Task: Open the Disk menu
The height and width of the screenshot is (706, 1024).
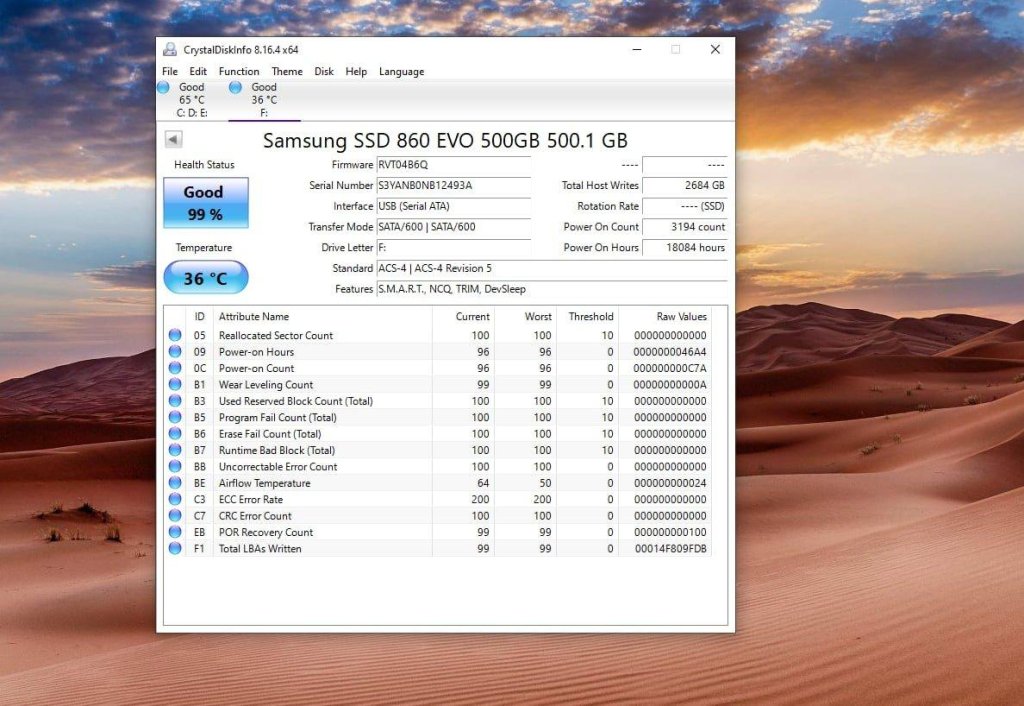Action: click(324, 71)
